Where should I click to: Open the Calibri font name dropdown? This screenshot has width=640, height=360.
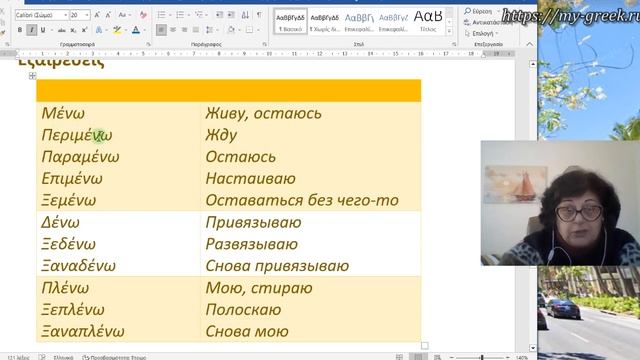coord(65,15)
